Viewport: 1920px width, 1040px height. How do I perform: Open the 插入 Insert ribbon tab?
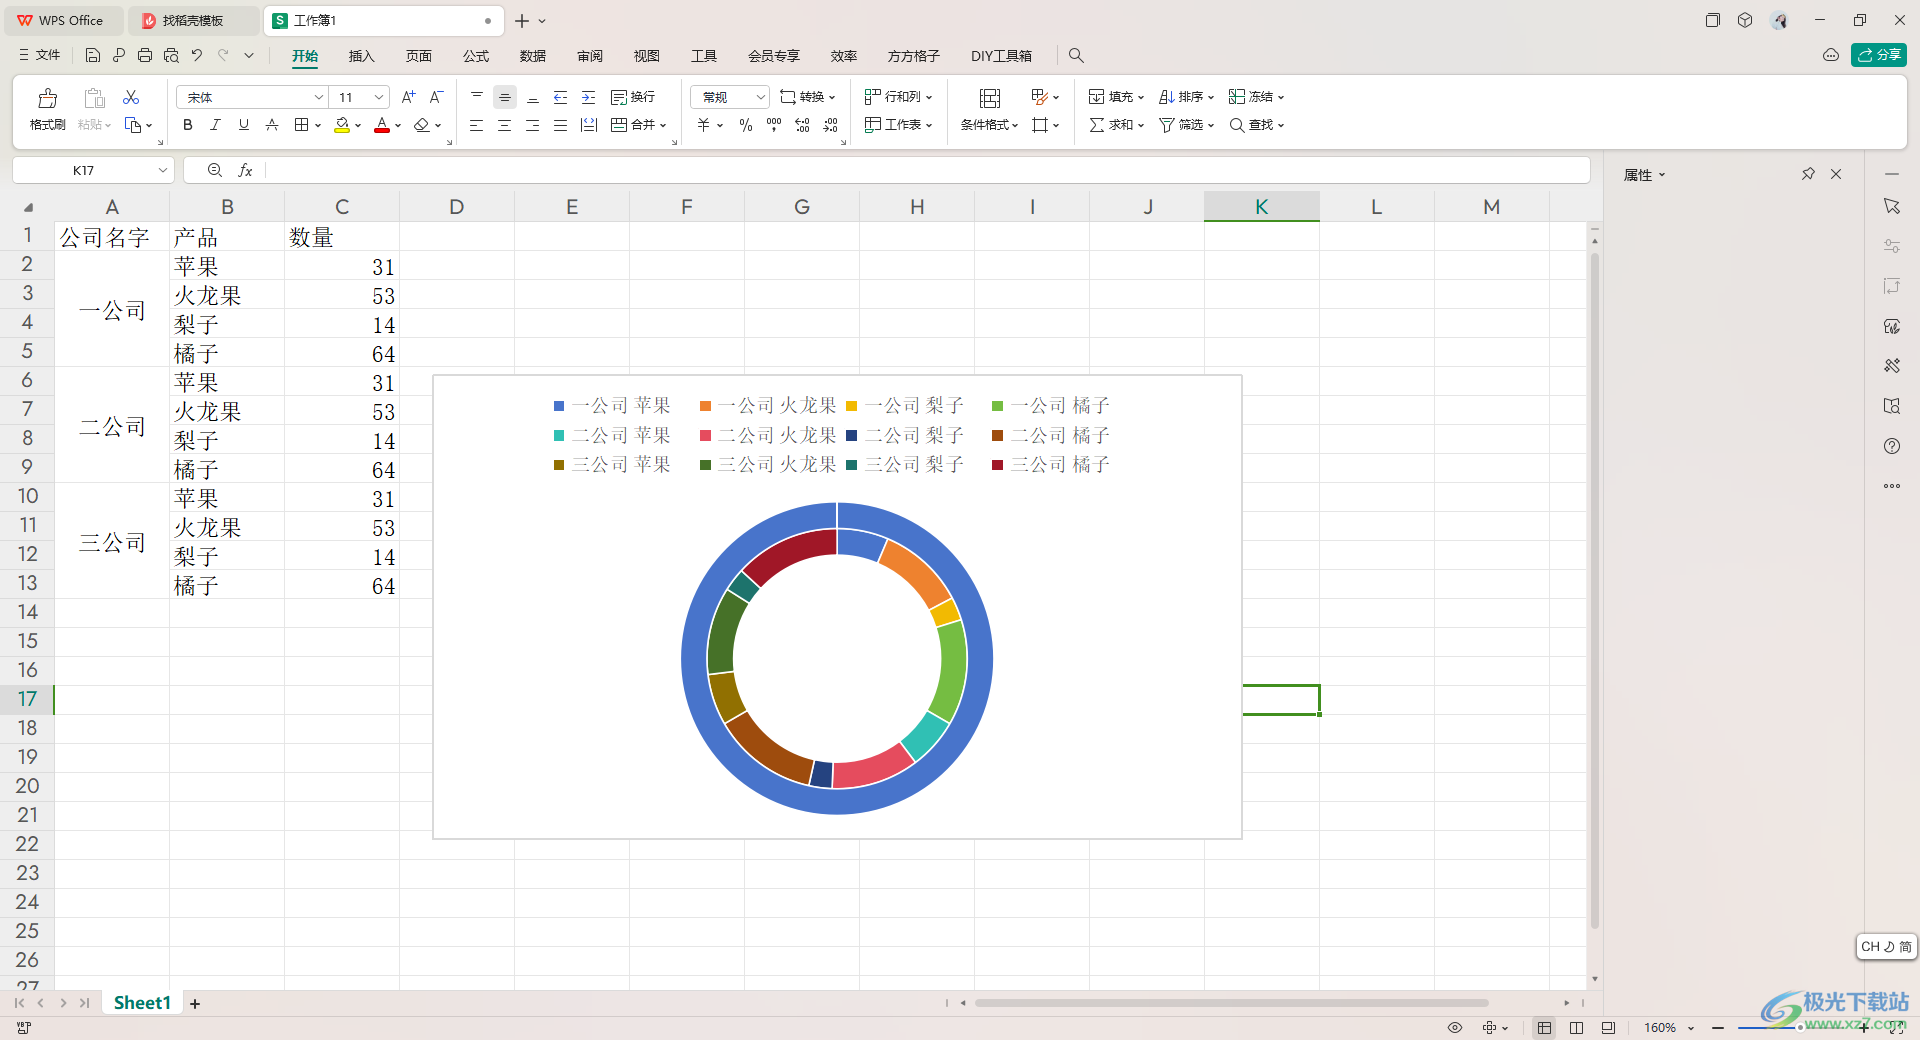click(361, 56)
